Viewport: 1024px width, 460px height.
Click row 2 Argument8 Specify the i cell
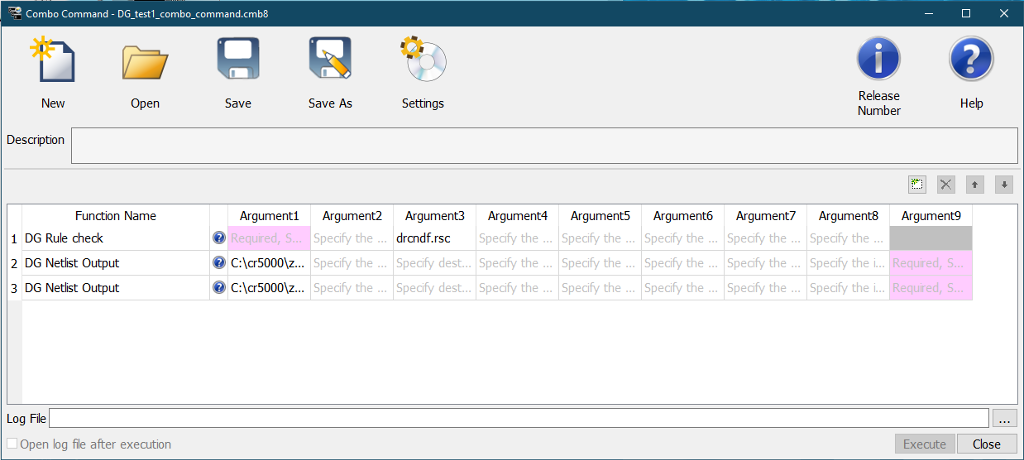click(848, 263)
